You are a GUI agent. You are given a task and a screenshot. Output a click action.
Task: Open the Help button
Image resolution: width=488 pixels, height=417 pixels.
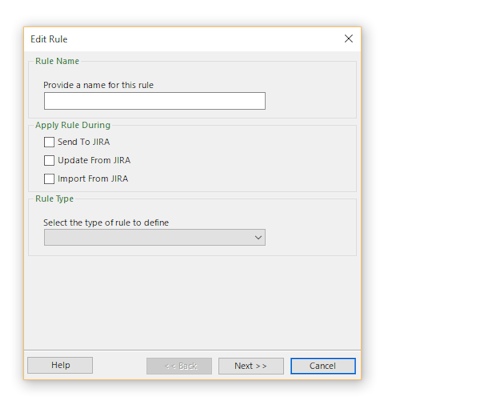(x=60, y=365)
